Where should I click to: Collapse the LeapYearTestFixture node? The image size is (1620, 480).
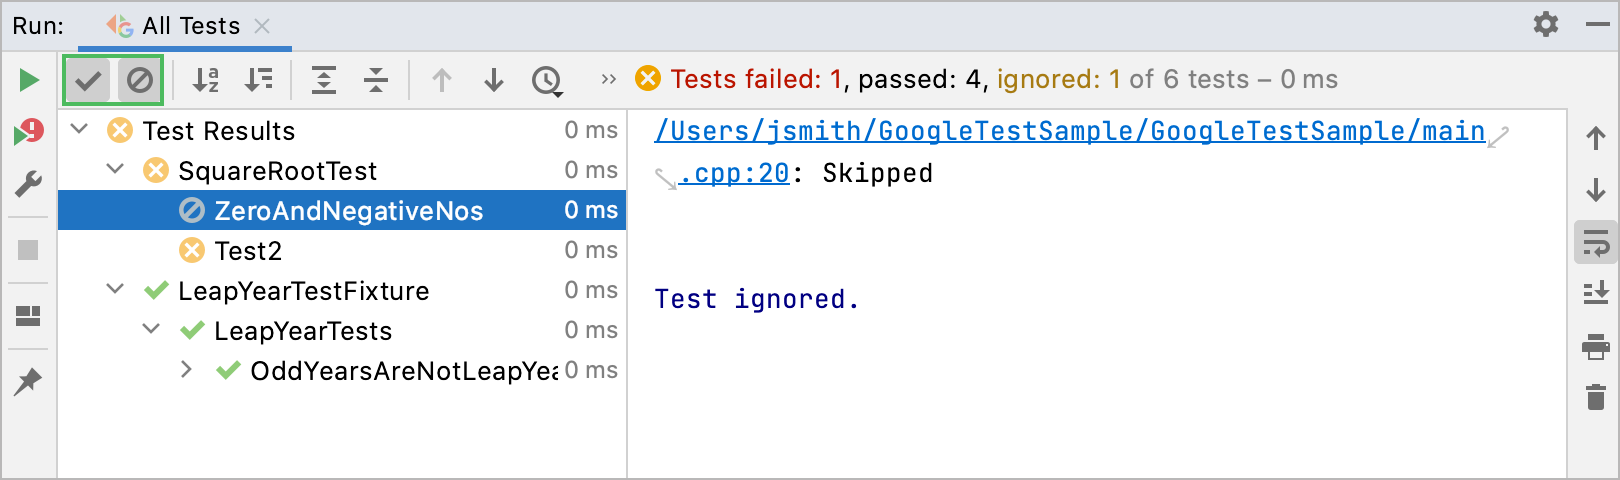click(116, 290)
